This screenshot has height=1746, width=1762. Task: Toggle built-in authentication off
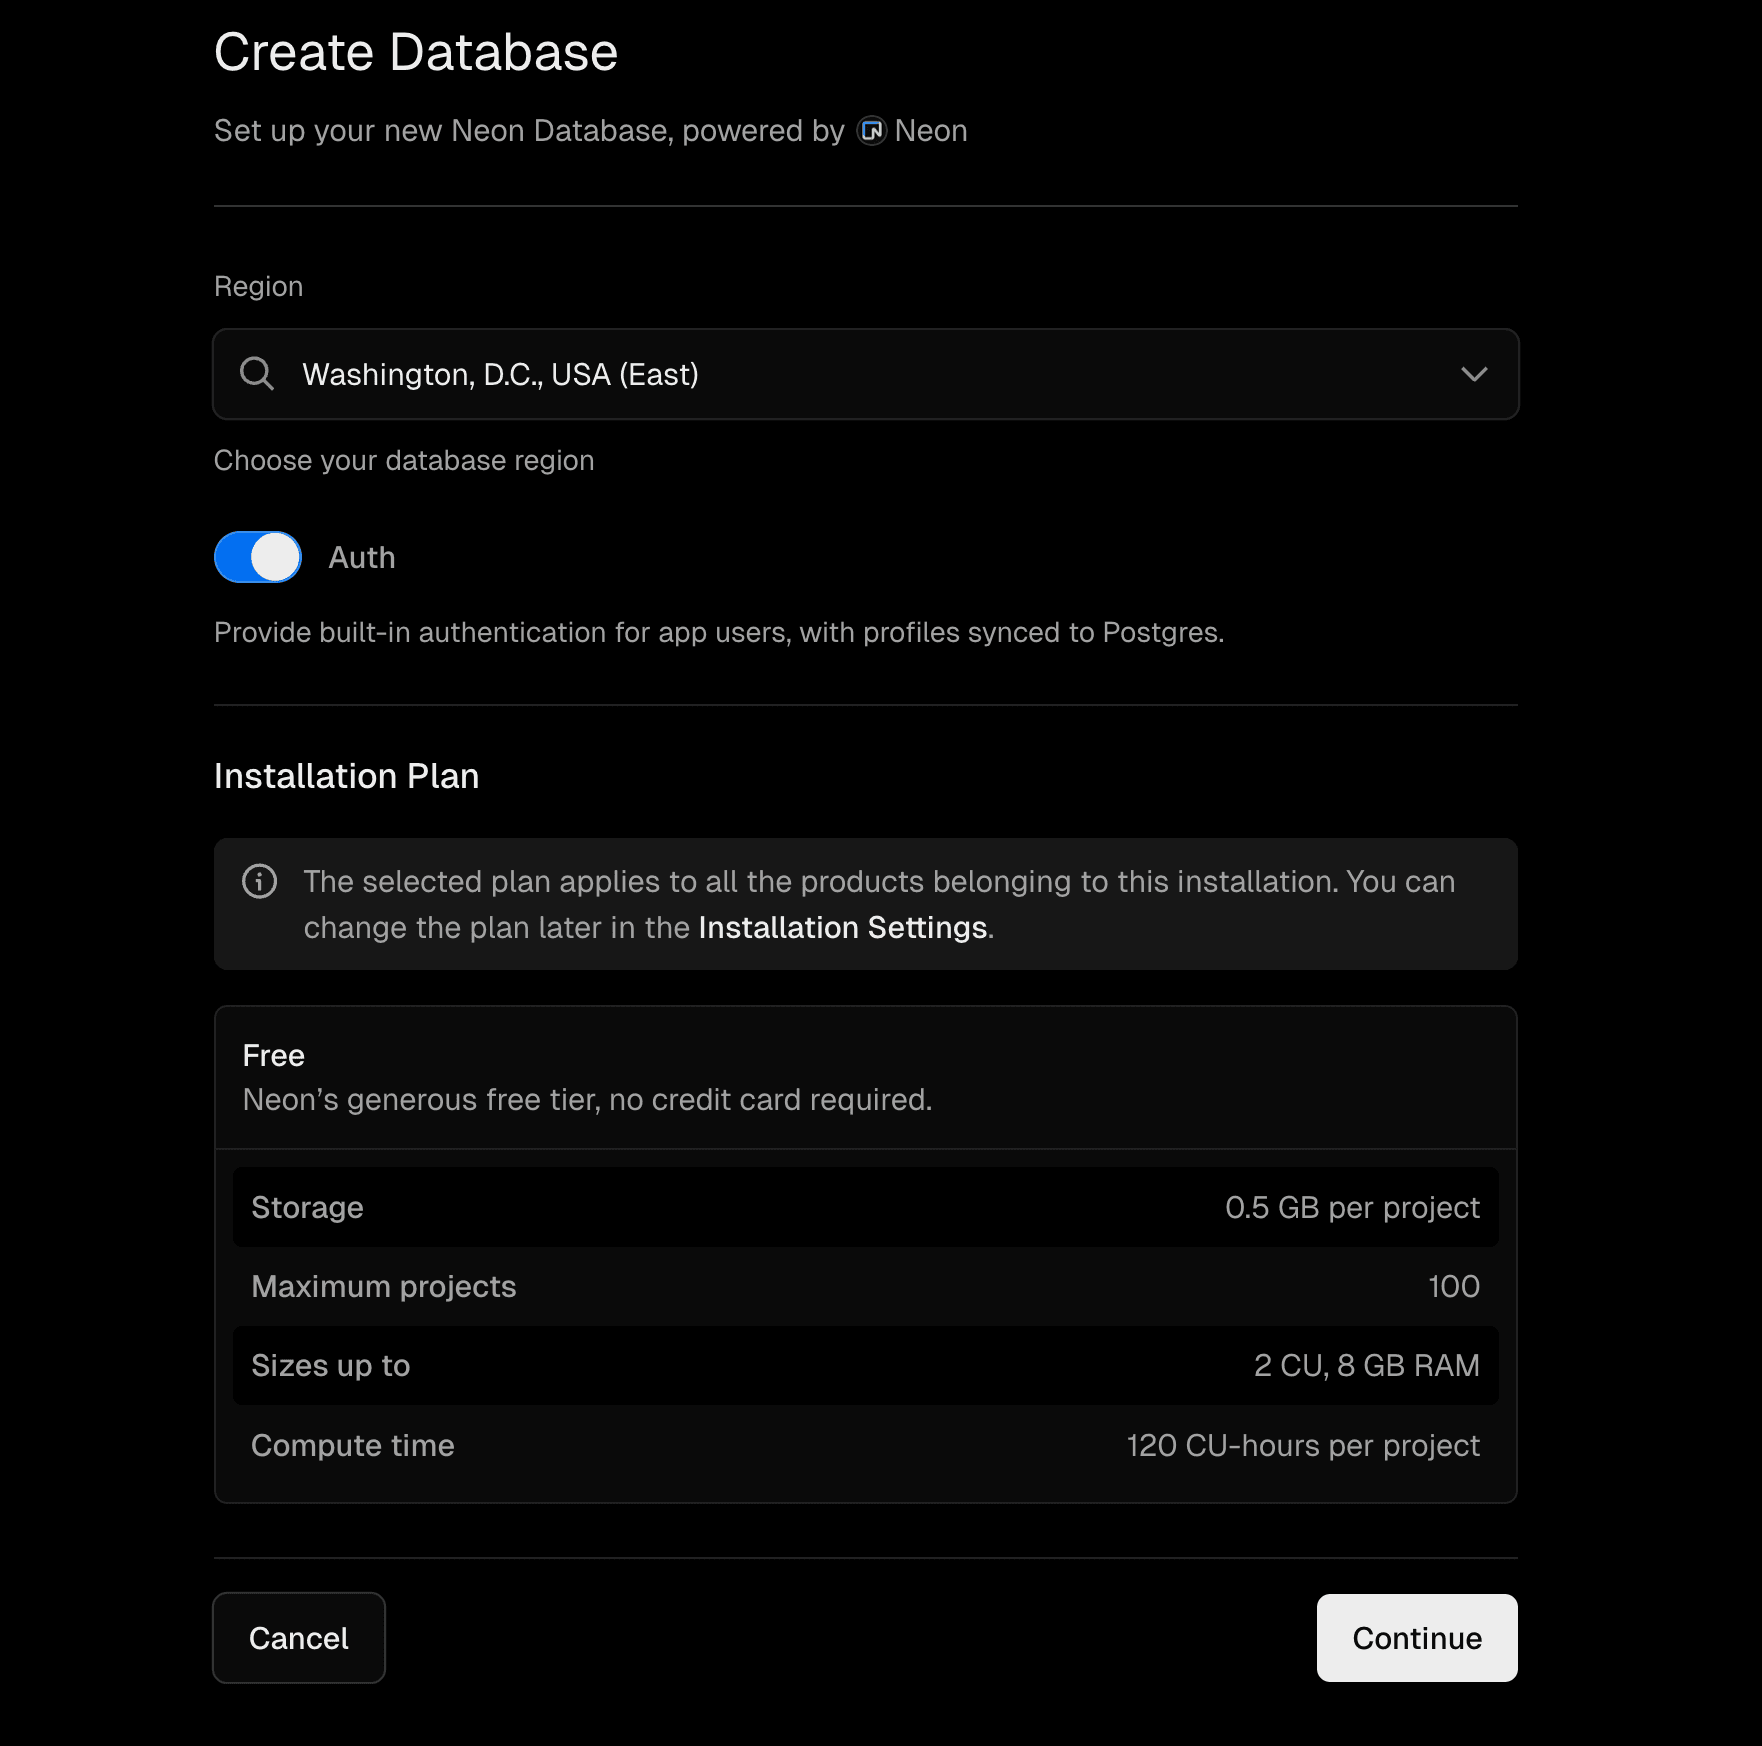click(256, 557)
